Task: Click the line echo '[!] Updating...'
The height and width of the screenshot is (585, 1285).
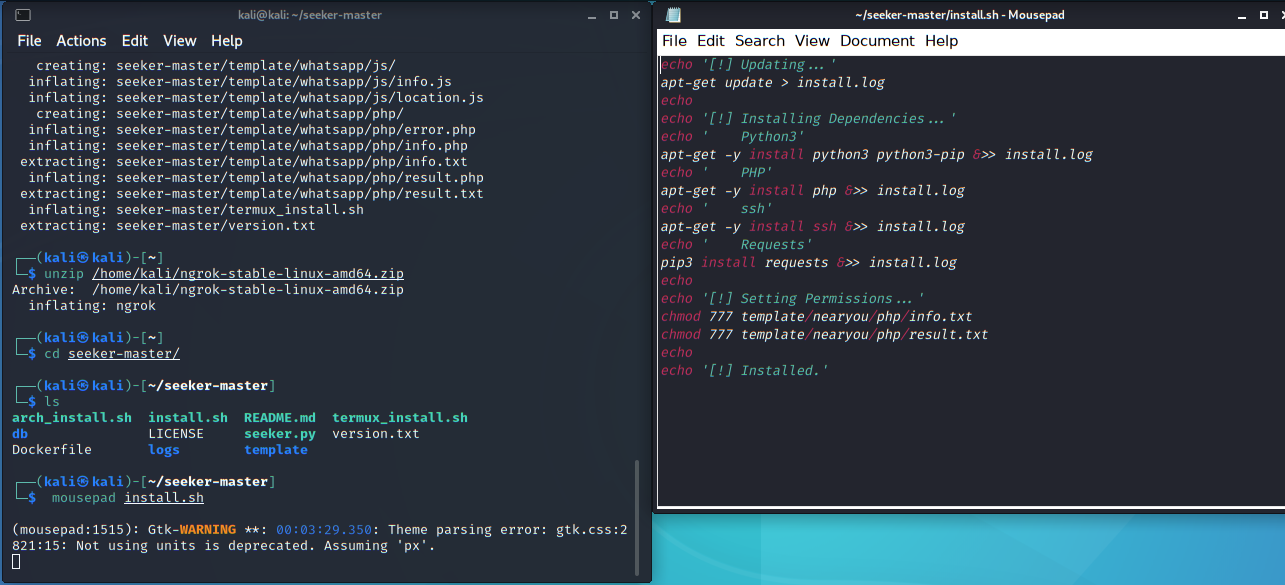Action: pos(749,64)
